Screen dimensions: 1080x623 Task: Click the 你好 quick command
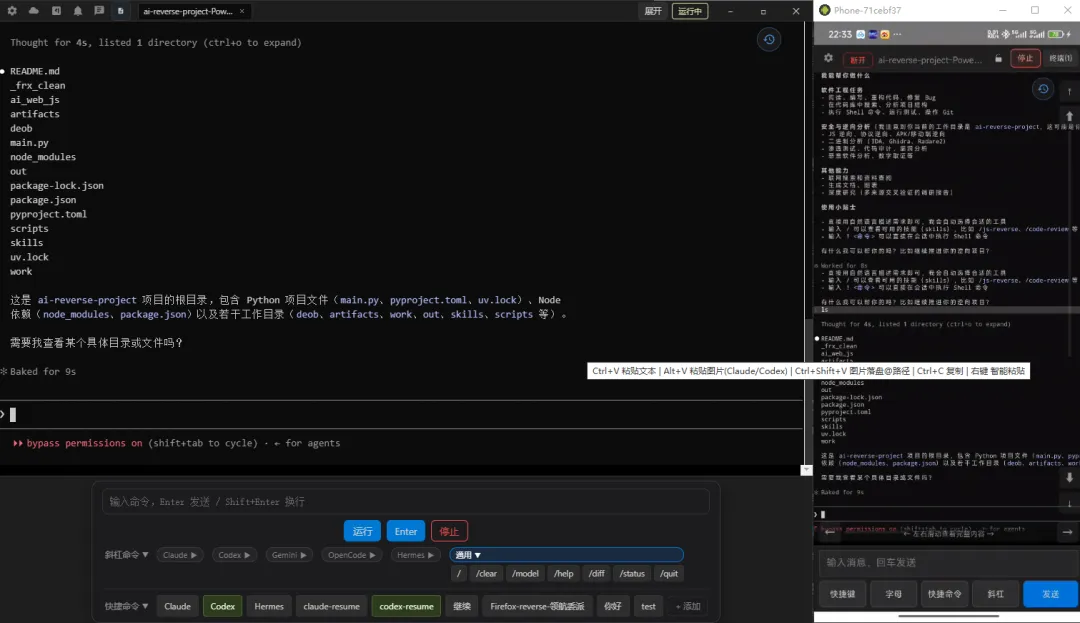click(x=612, y=606)
